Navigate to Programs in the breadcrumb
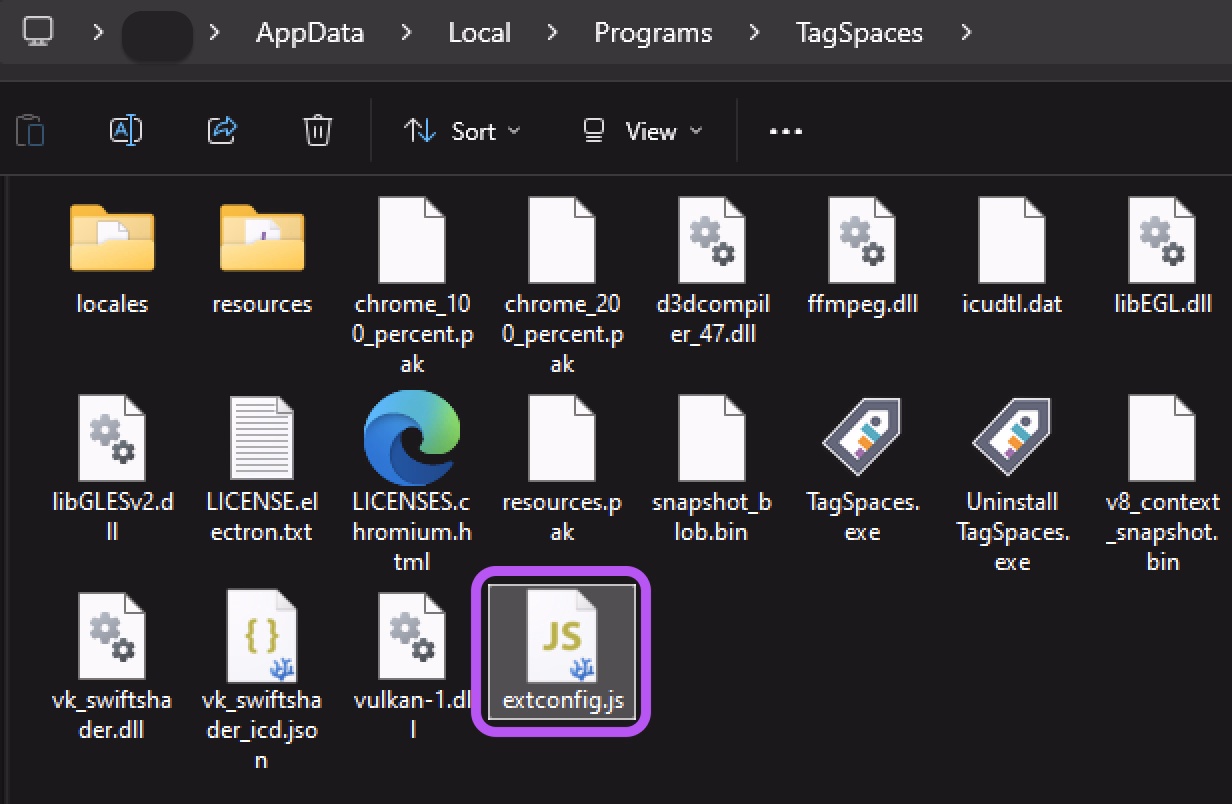 (x=652, y=32)
